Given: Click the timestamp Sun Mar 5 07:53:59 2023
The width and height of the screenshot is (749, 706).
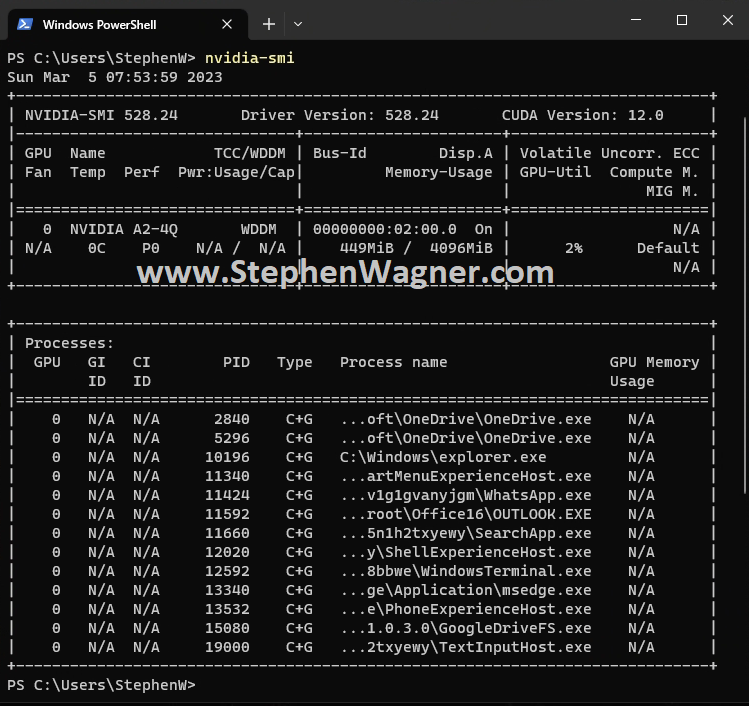Looking at the screenshot, I should (115, 77).
